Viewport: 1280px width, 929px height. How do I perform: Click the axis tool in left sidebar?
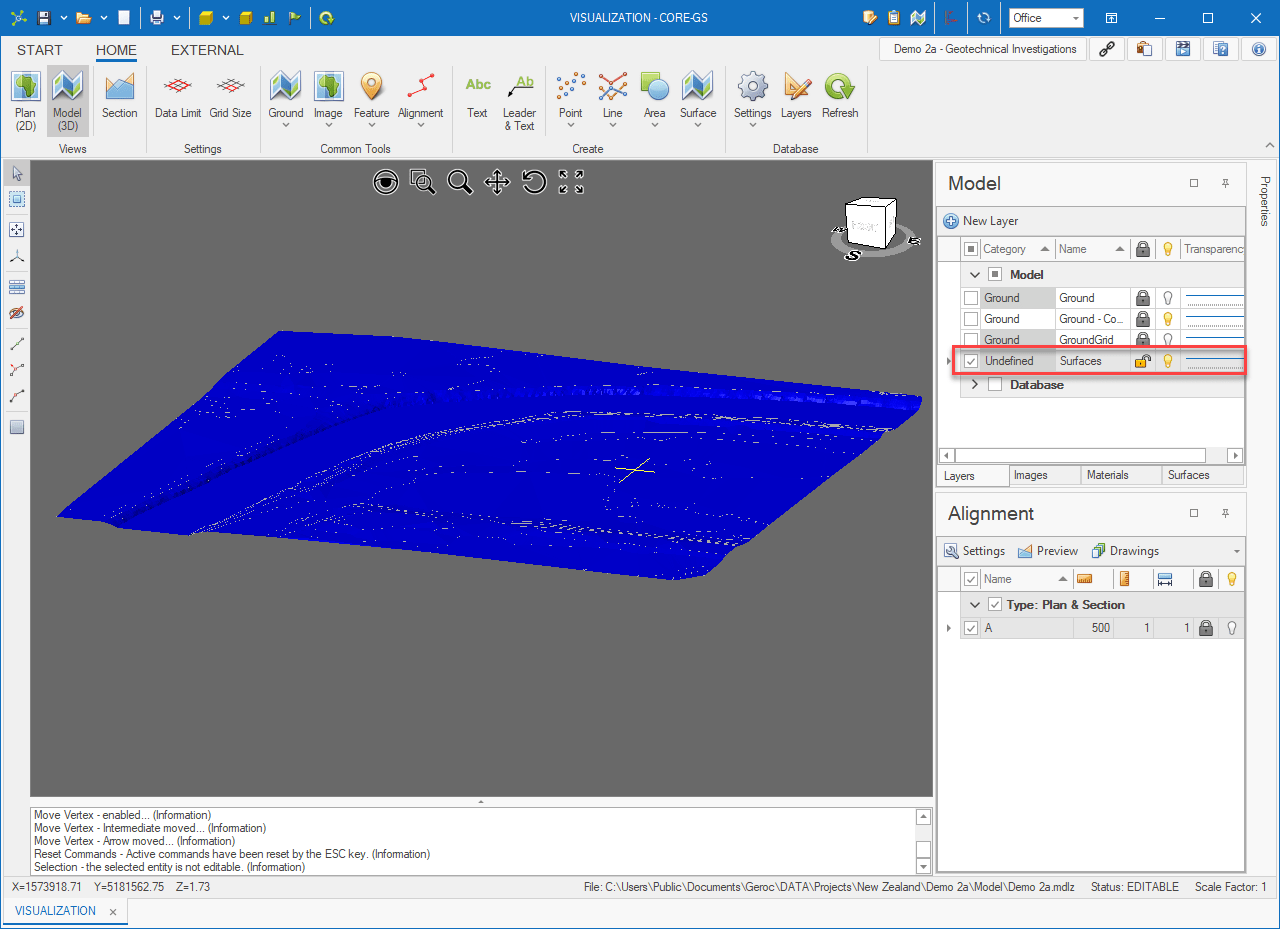[16, 257]
